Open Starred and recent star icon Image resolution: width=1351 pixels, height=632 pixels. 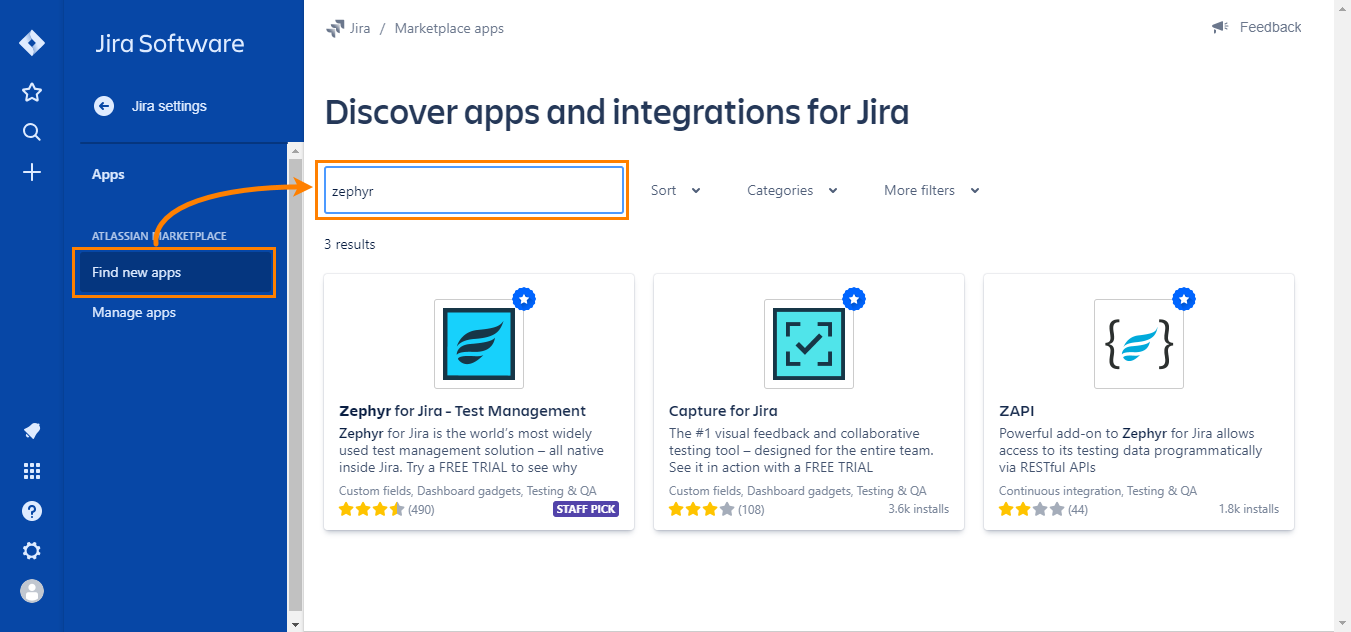[32, 92]
